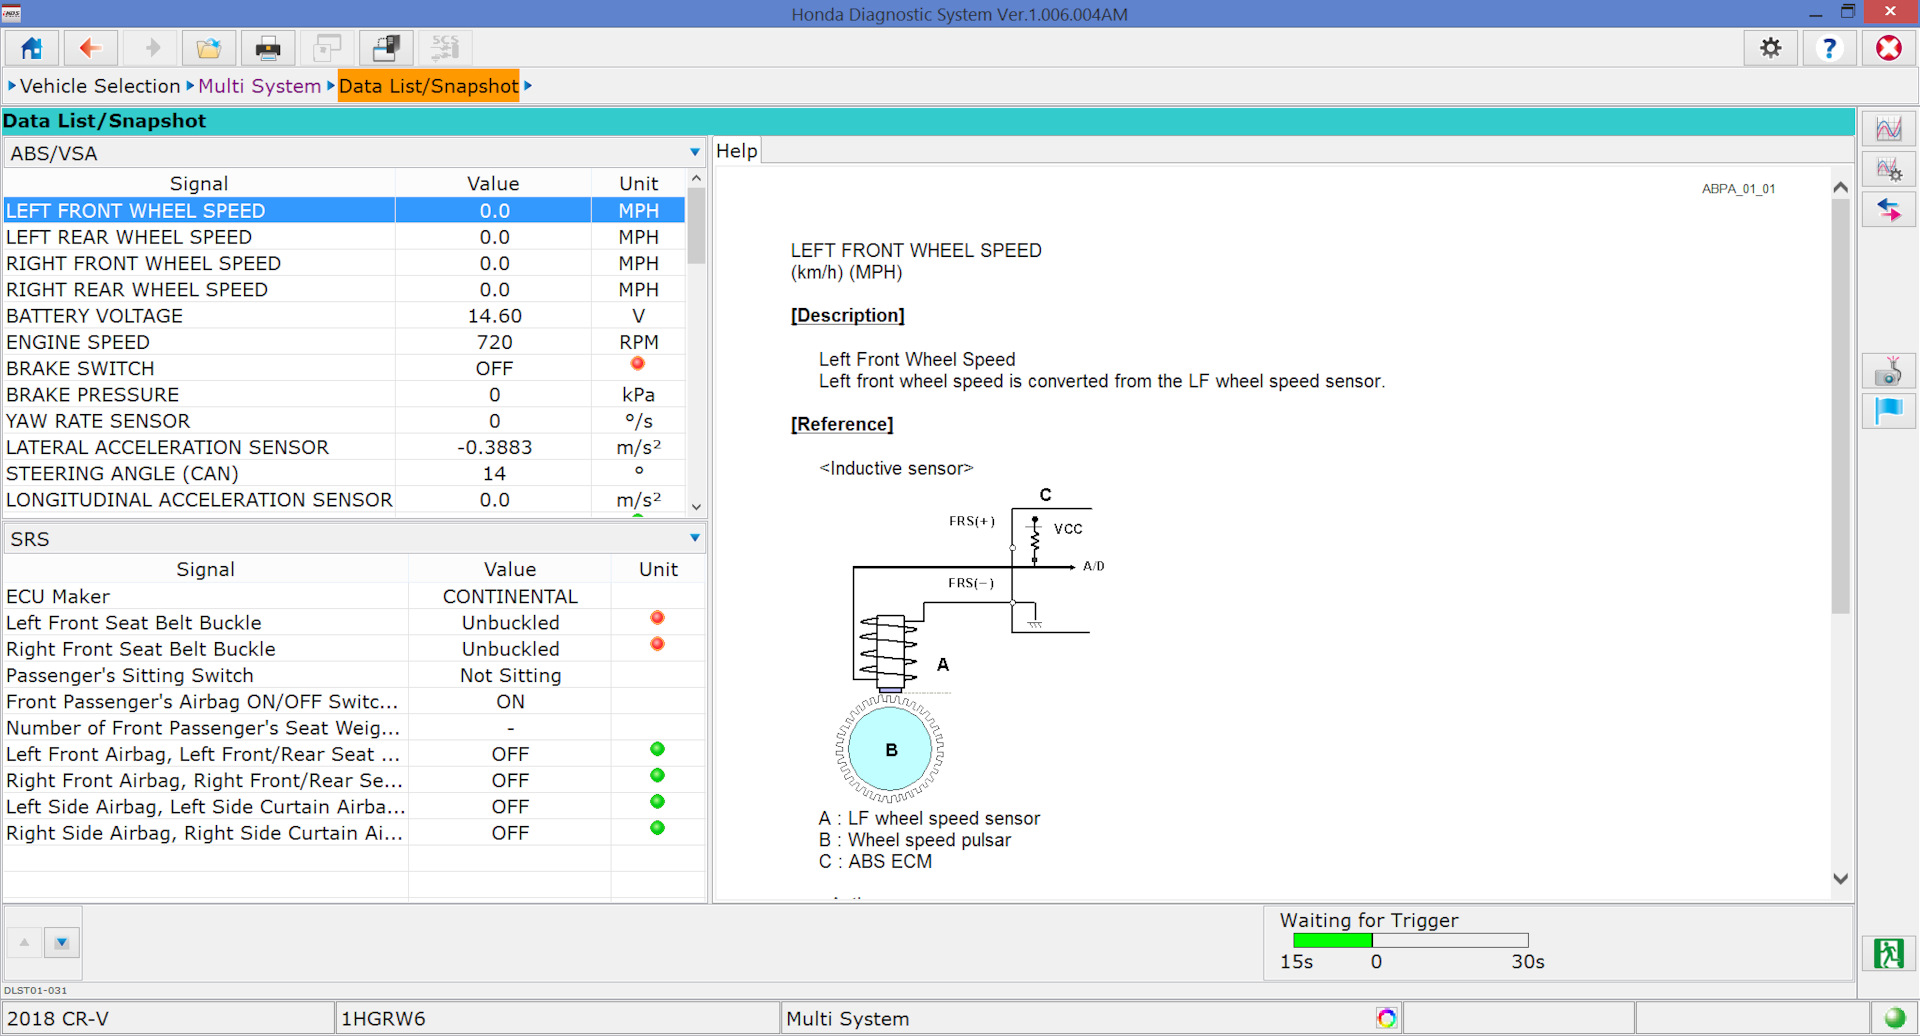Image resolution: width=1920 pixels, height=1036 pixels.
Task: Select Data List/Snapshot breadcrumb
Action: coord(429,86)
